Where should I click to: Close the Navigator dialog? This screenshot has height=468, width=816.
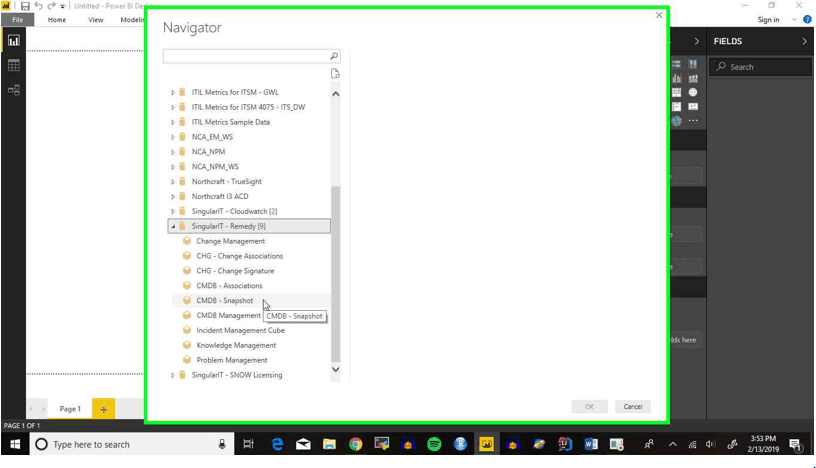pyautogui.click(x=659, y=15)
